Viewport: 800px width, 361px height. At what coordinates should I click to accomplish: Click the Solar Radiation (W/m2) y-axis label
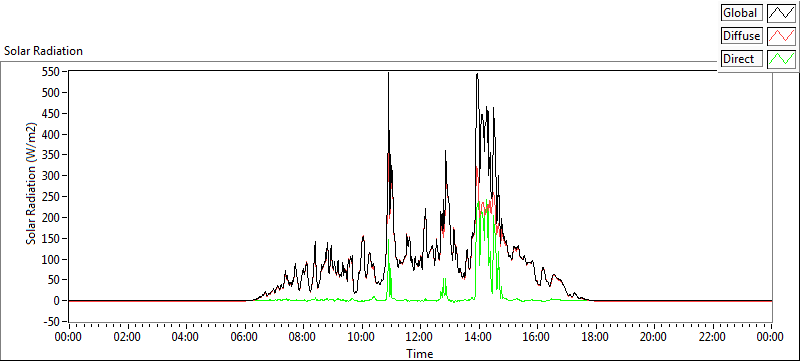pos(32,184)
